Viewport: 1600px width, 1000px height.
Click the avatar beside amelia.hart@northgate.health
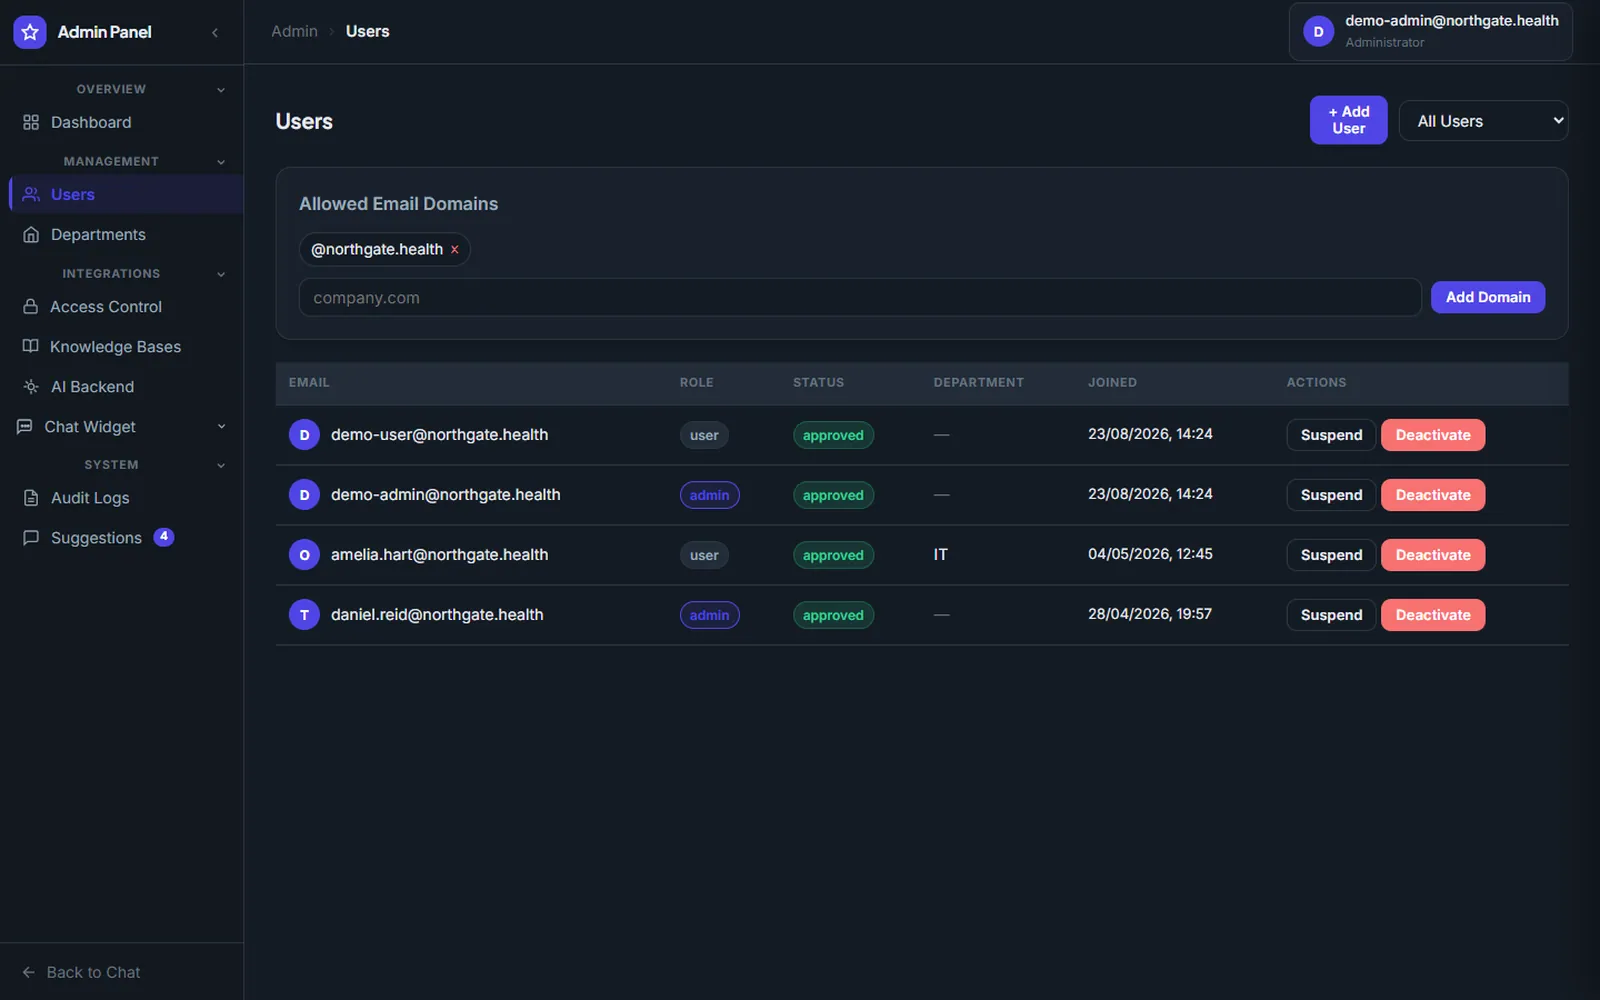[304, 555]
